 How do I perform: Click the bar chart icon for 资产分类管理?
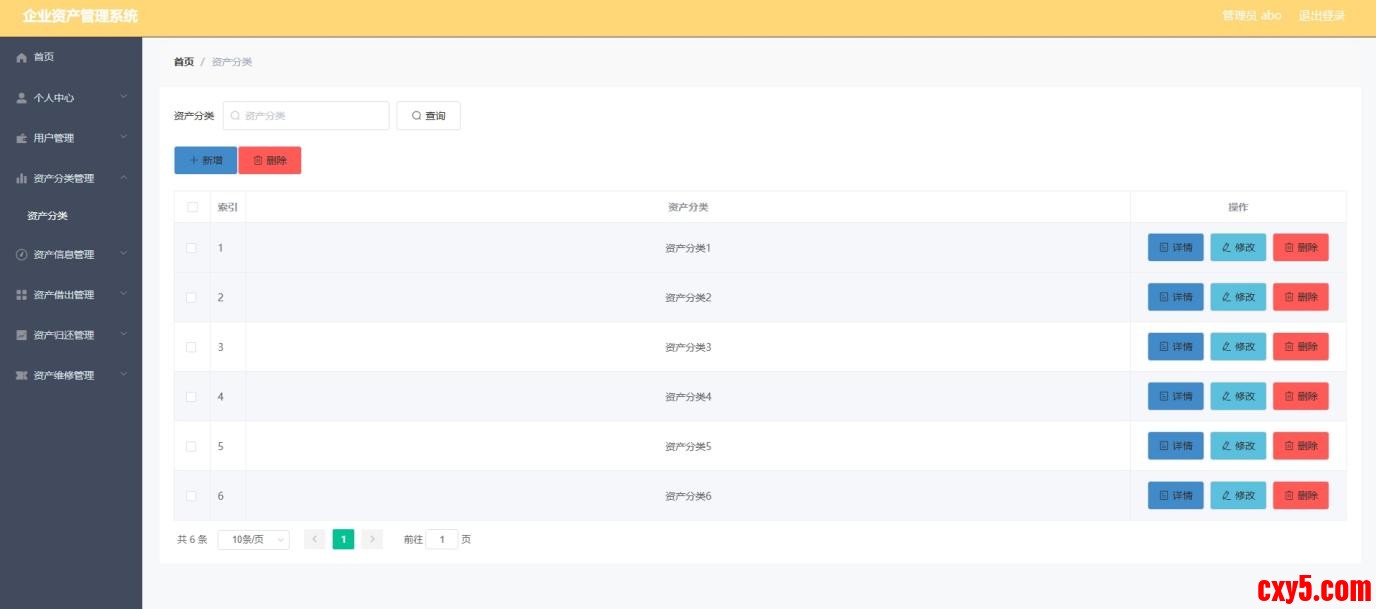pos(22,179)
